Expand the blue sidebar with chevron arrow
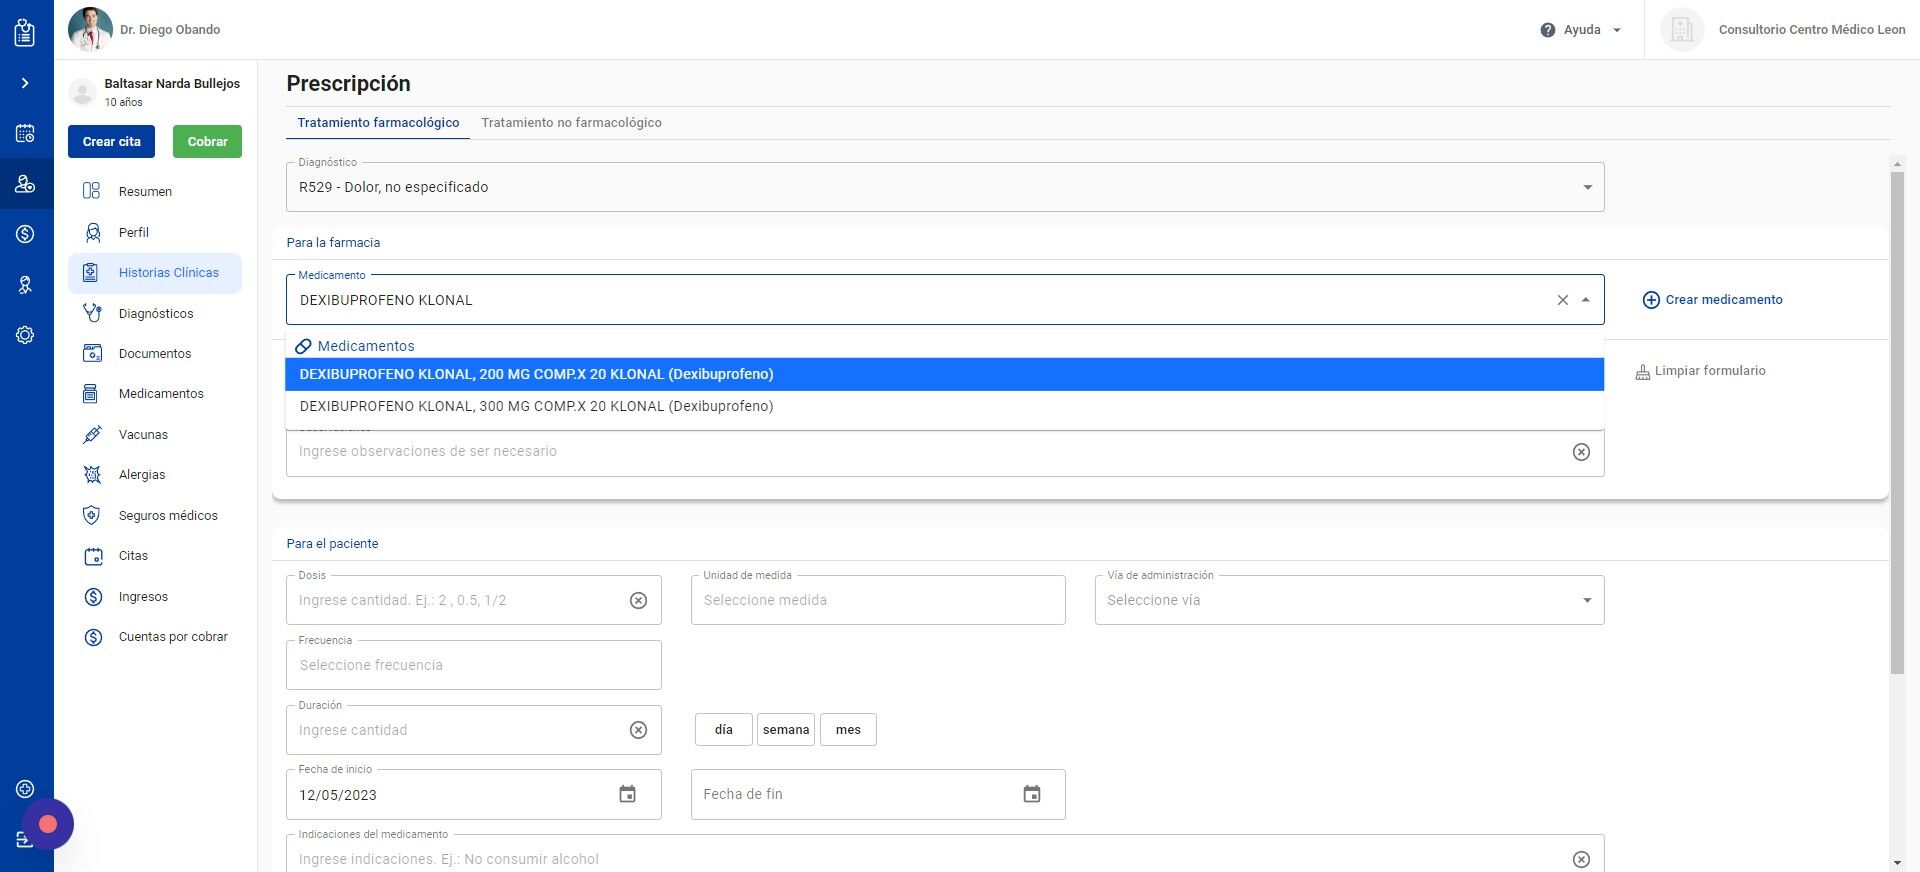 (x=25, y=83)
